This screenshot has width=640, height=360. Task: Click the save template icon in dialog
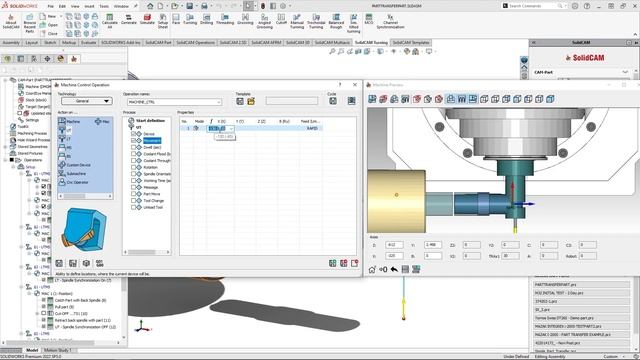240,101
